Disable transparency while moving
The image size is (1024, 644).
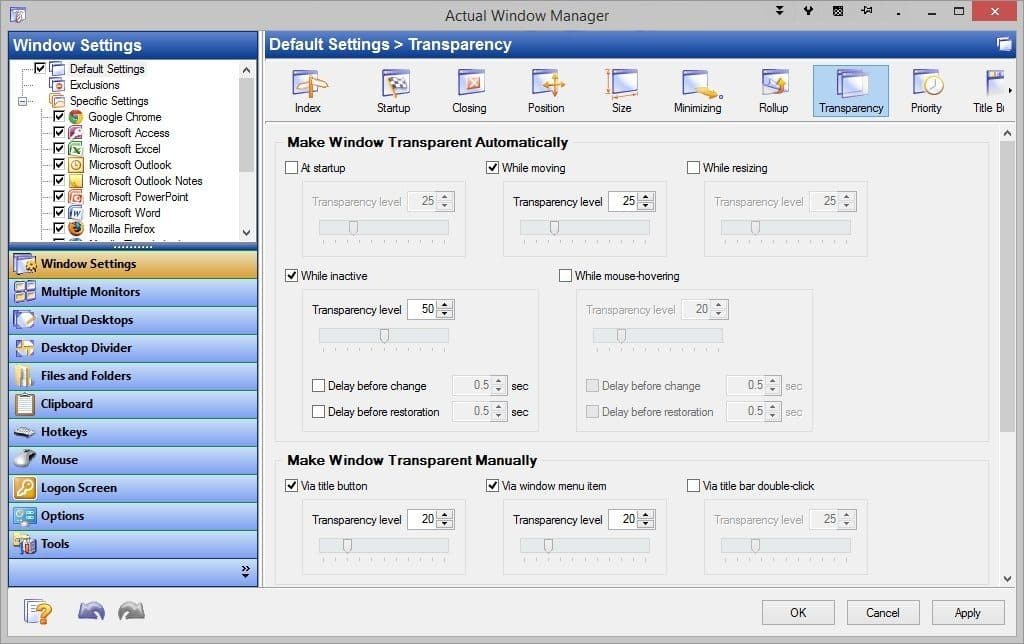492,168
